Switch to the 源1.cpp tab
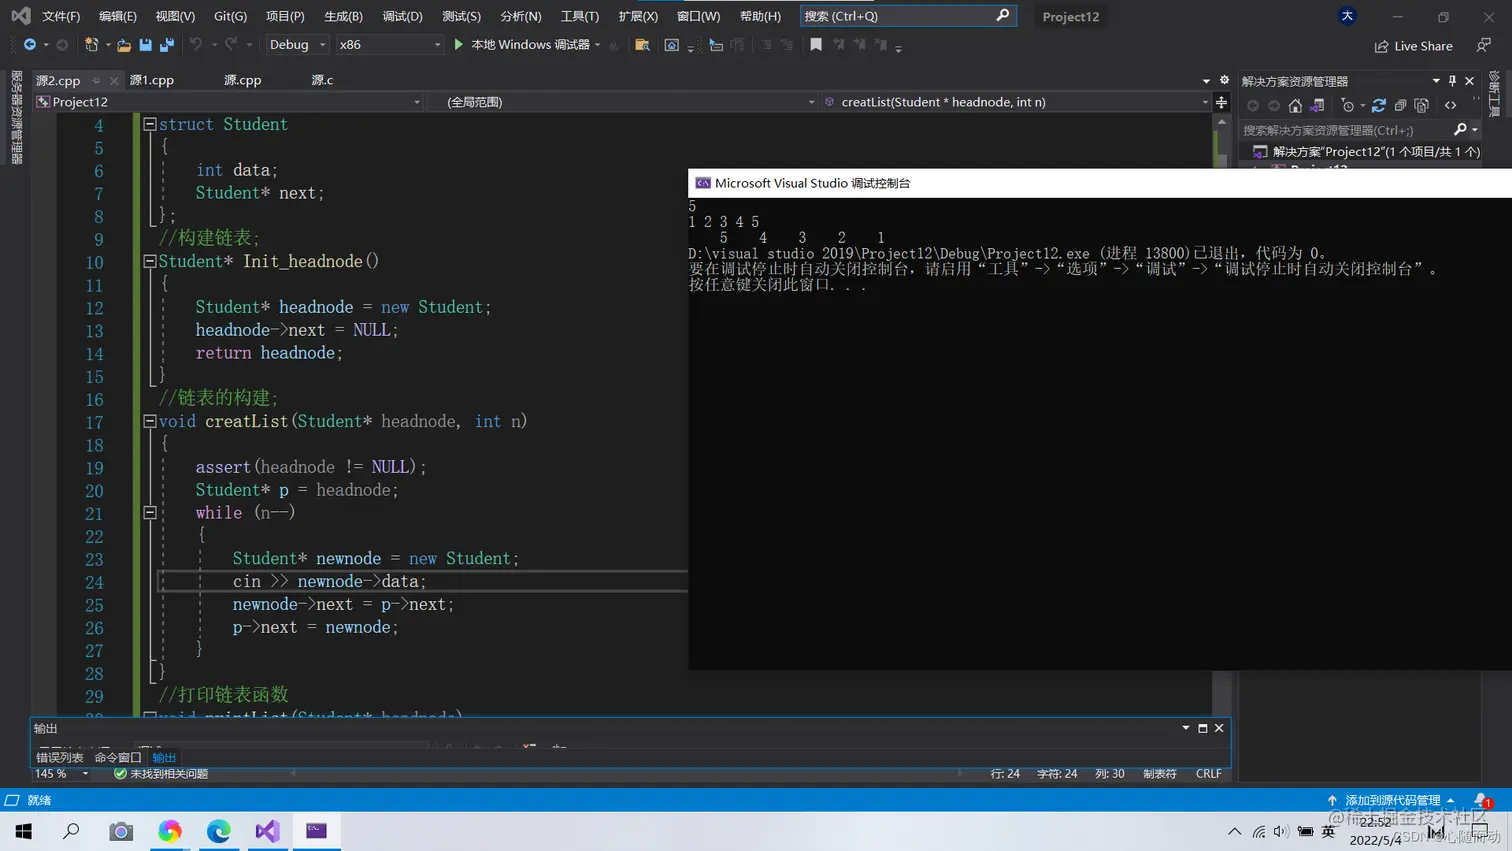The height and width of the screenshot is (851, 1512). point(152,80)
